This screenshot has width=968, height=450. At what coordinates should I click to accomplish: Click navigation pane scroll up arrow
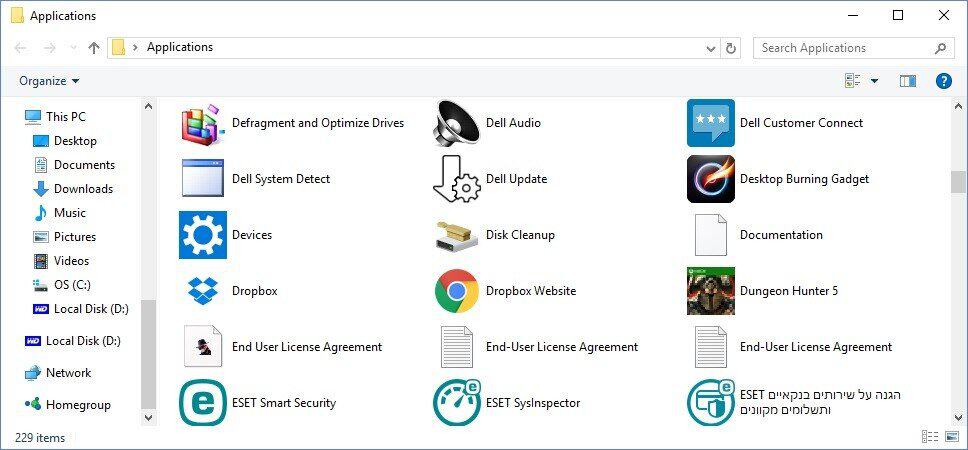point(148,106)
